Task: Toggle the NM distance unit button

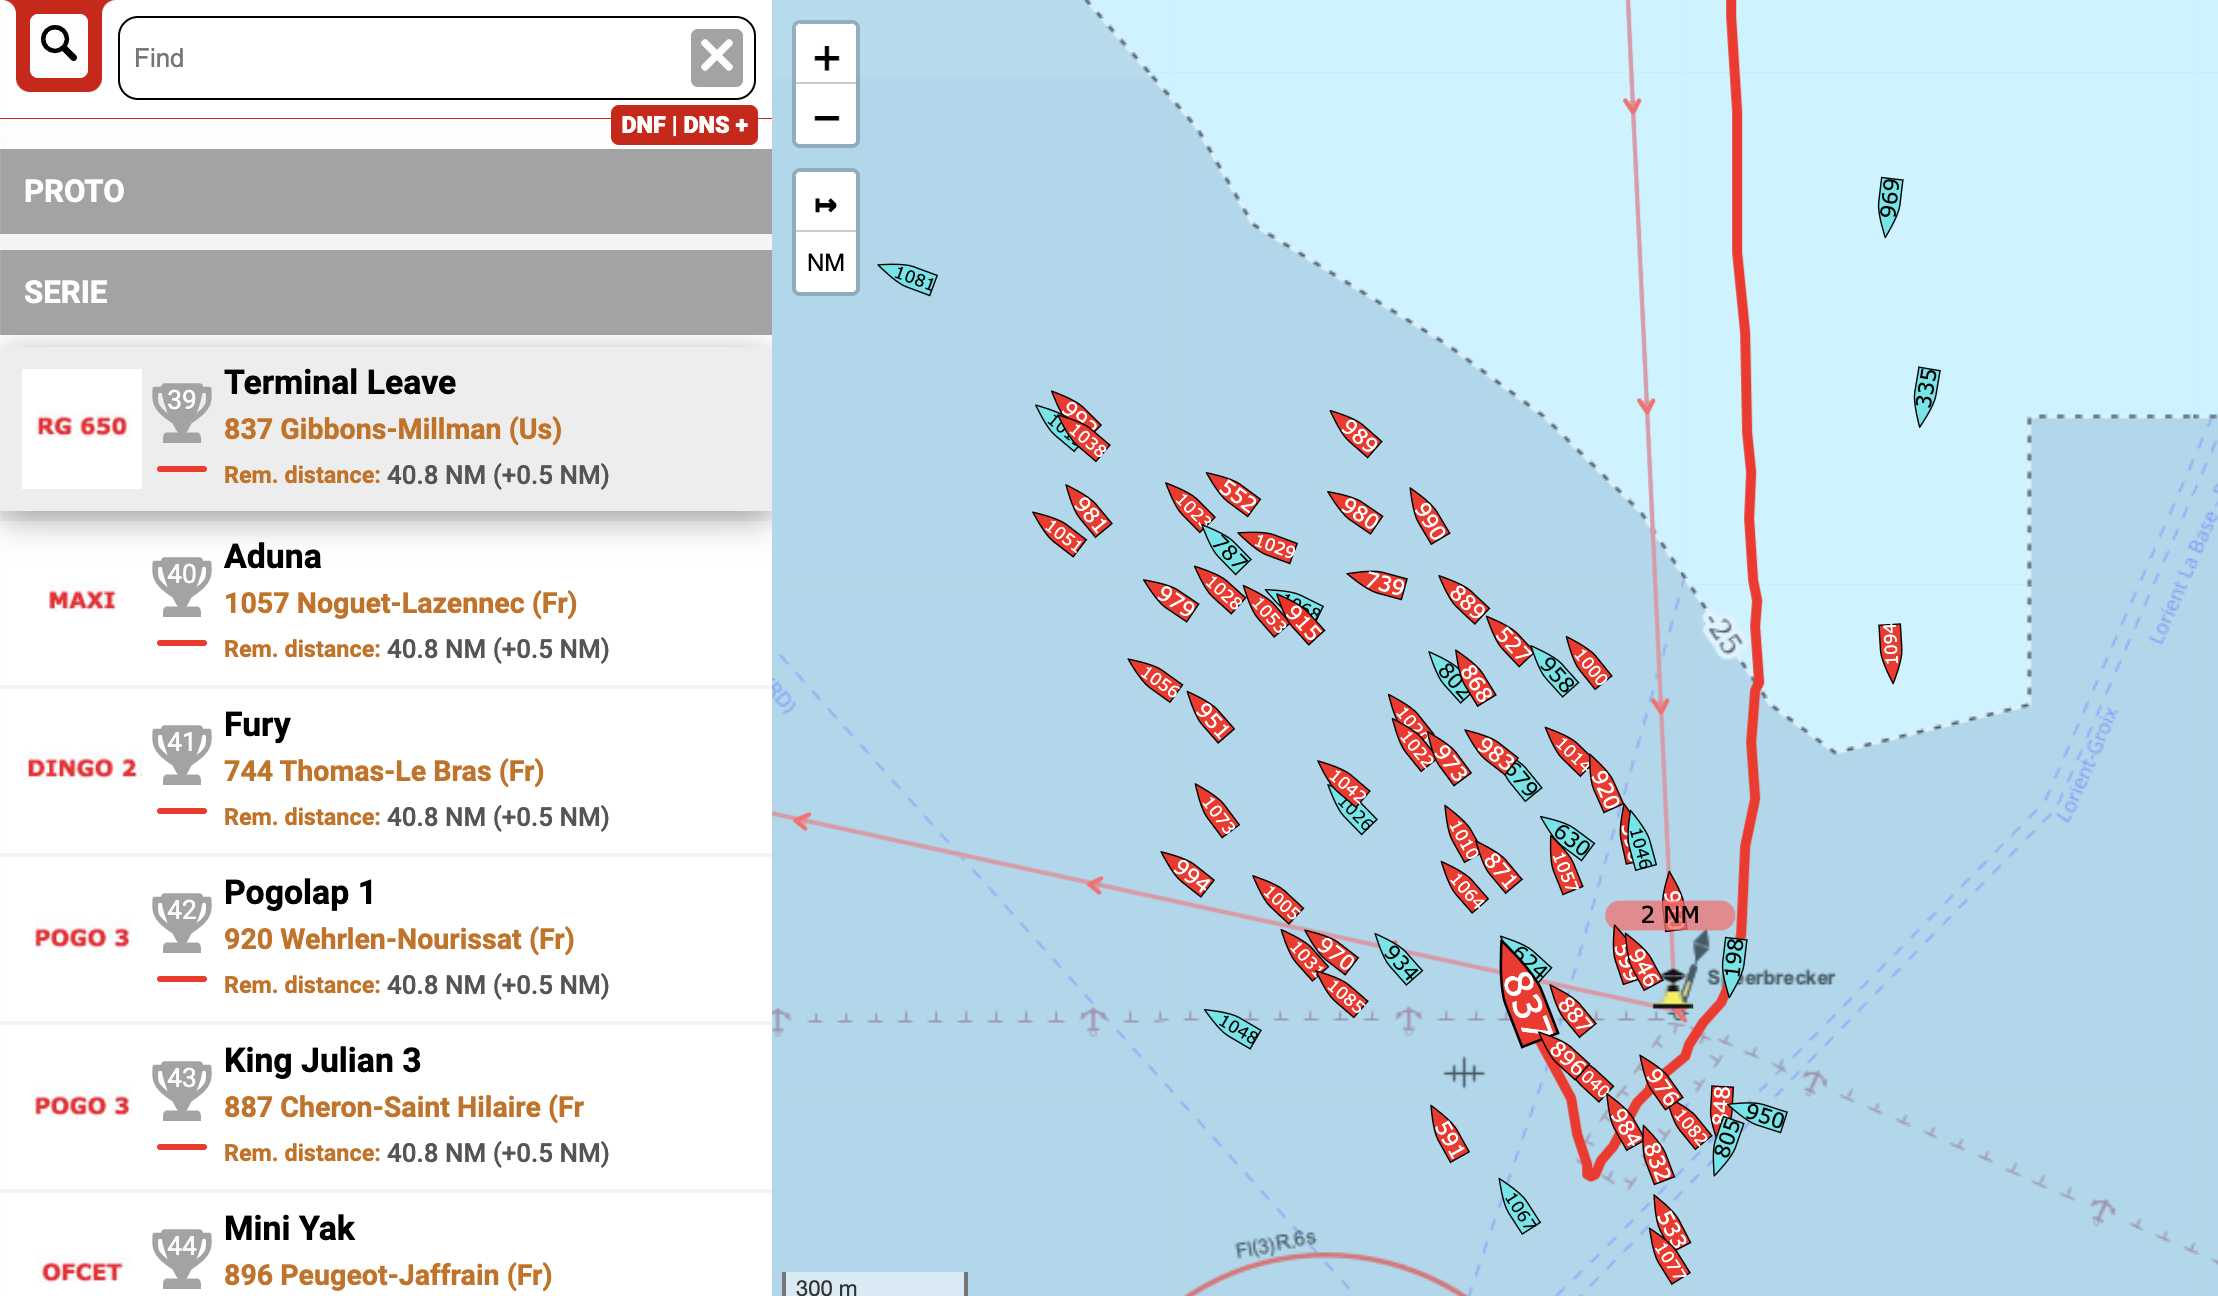Action: [x=826, y=262]
